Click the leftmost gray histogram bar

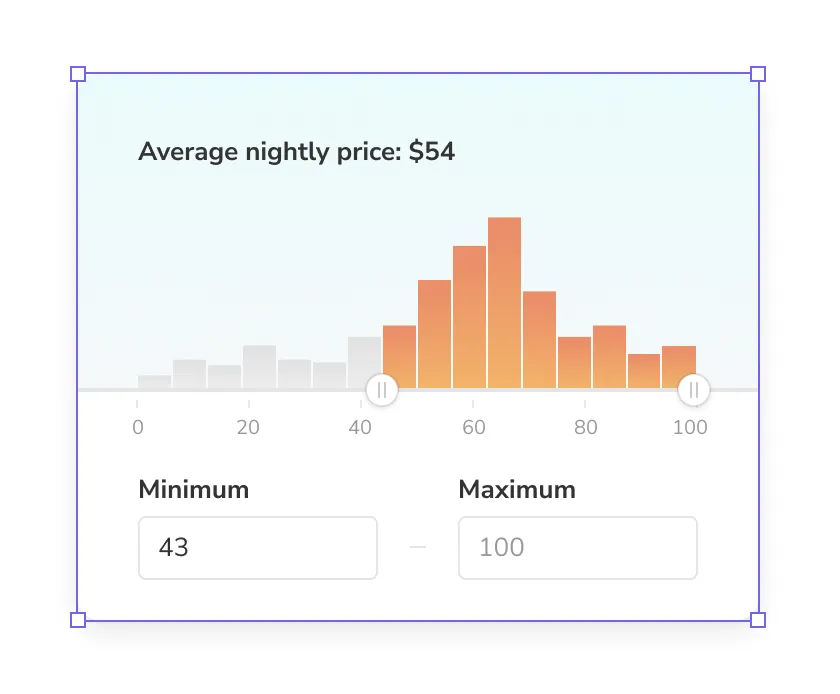click(154, 381)
